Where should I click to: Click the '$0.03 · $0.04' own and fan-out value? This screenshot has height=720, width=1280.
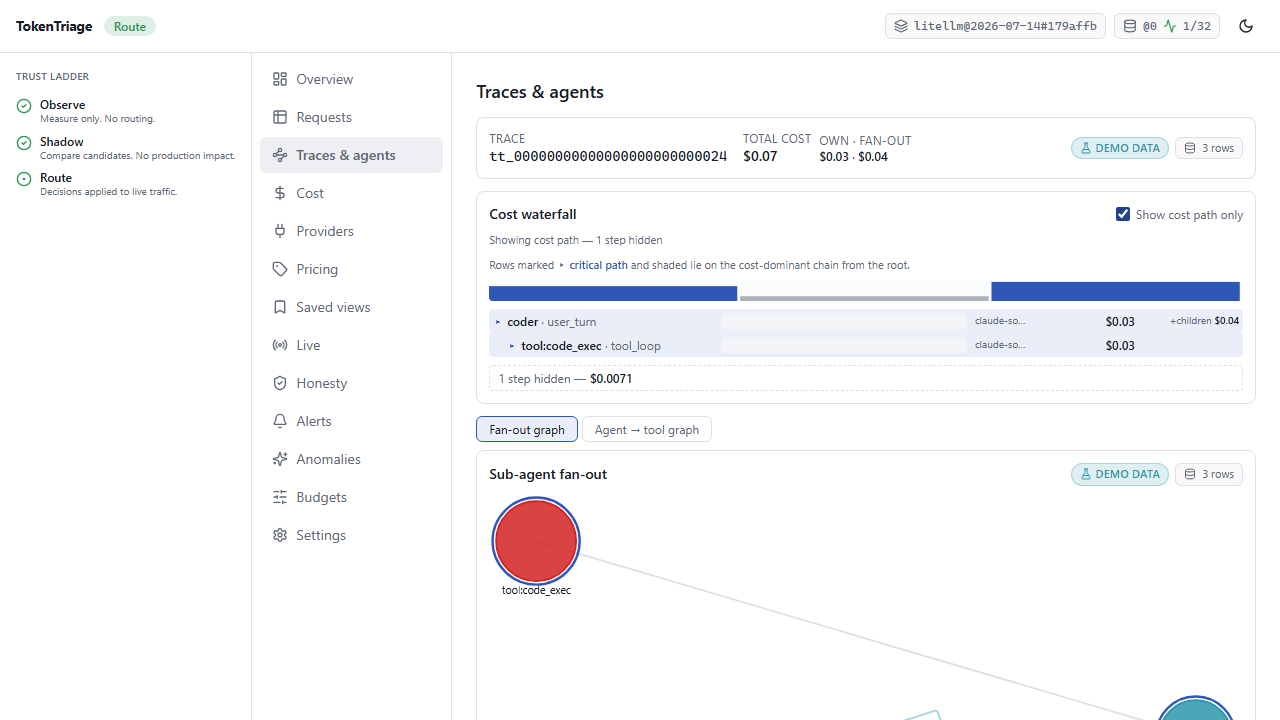854,157
